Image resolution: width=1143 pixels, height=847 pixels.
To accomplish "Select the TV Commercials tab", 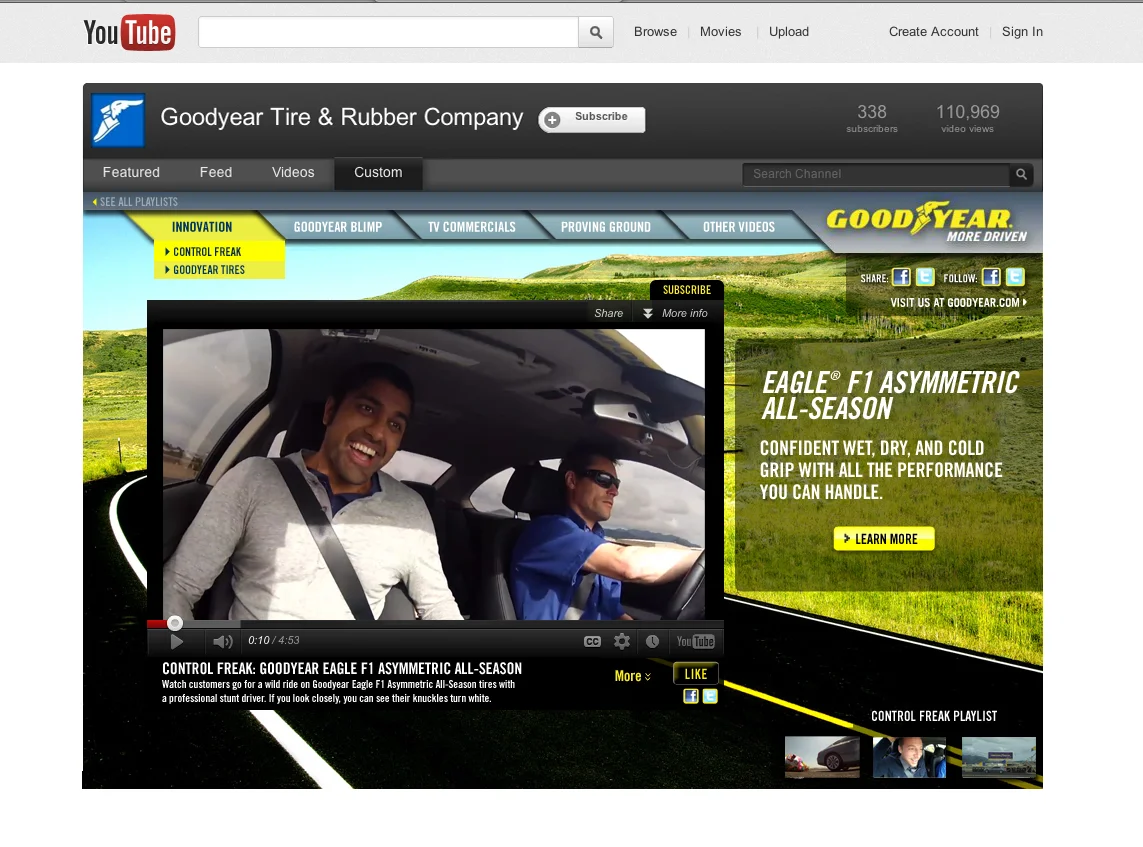I will (472, 227).
